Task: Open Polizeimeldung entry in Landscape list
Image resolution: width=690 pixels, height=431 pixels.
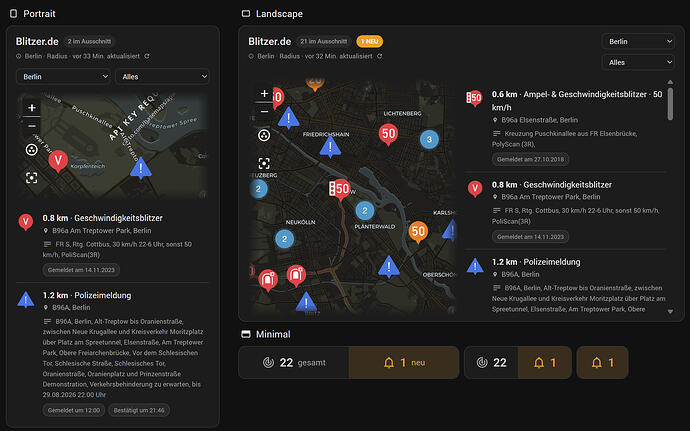Action: point(565,284)
